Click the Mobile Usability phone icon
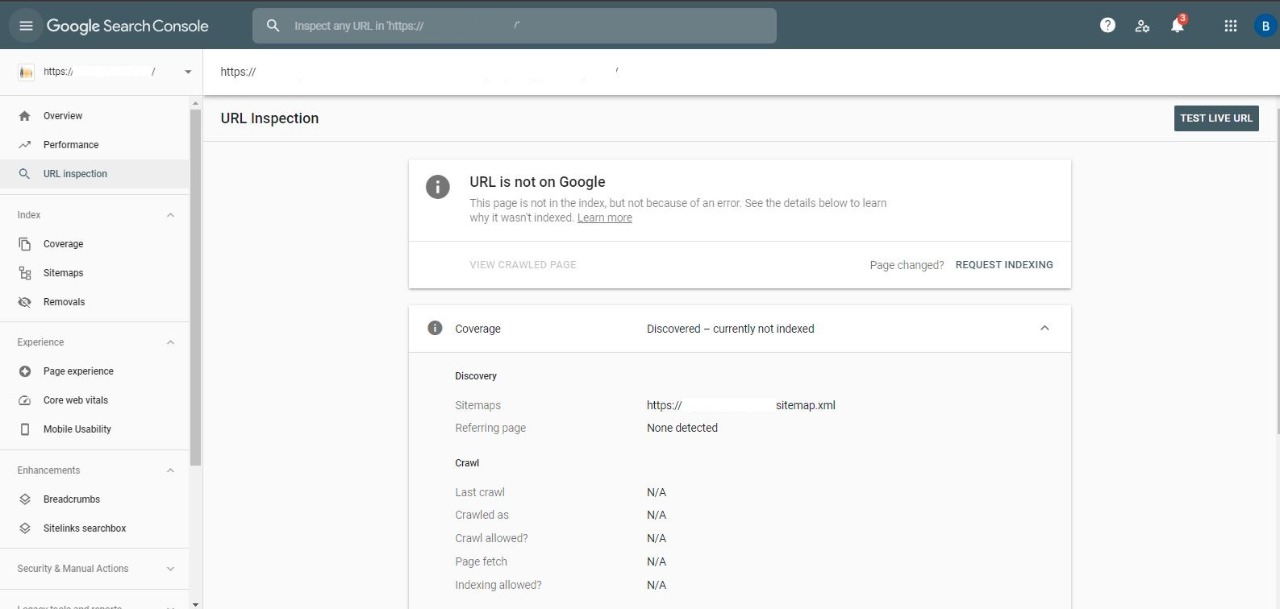 click(x=25, y=429)
